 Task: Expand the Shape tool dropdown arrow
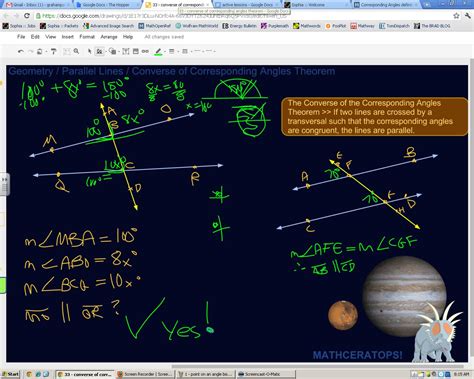119,52
